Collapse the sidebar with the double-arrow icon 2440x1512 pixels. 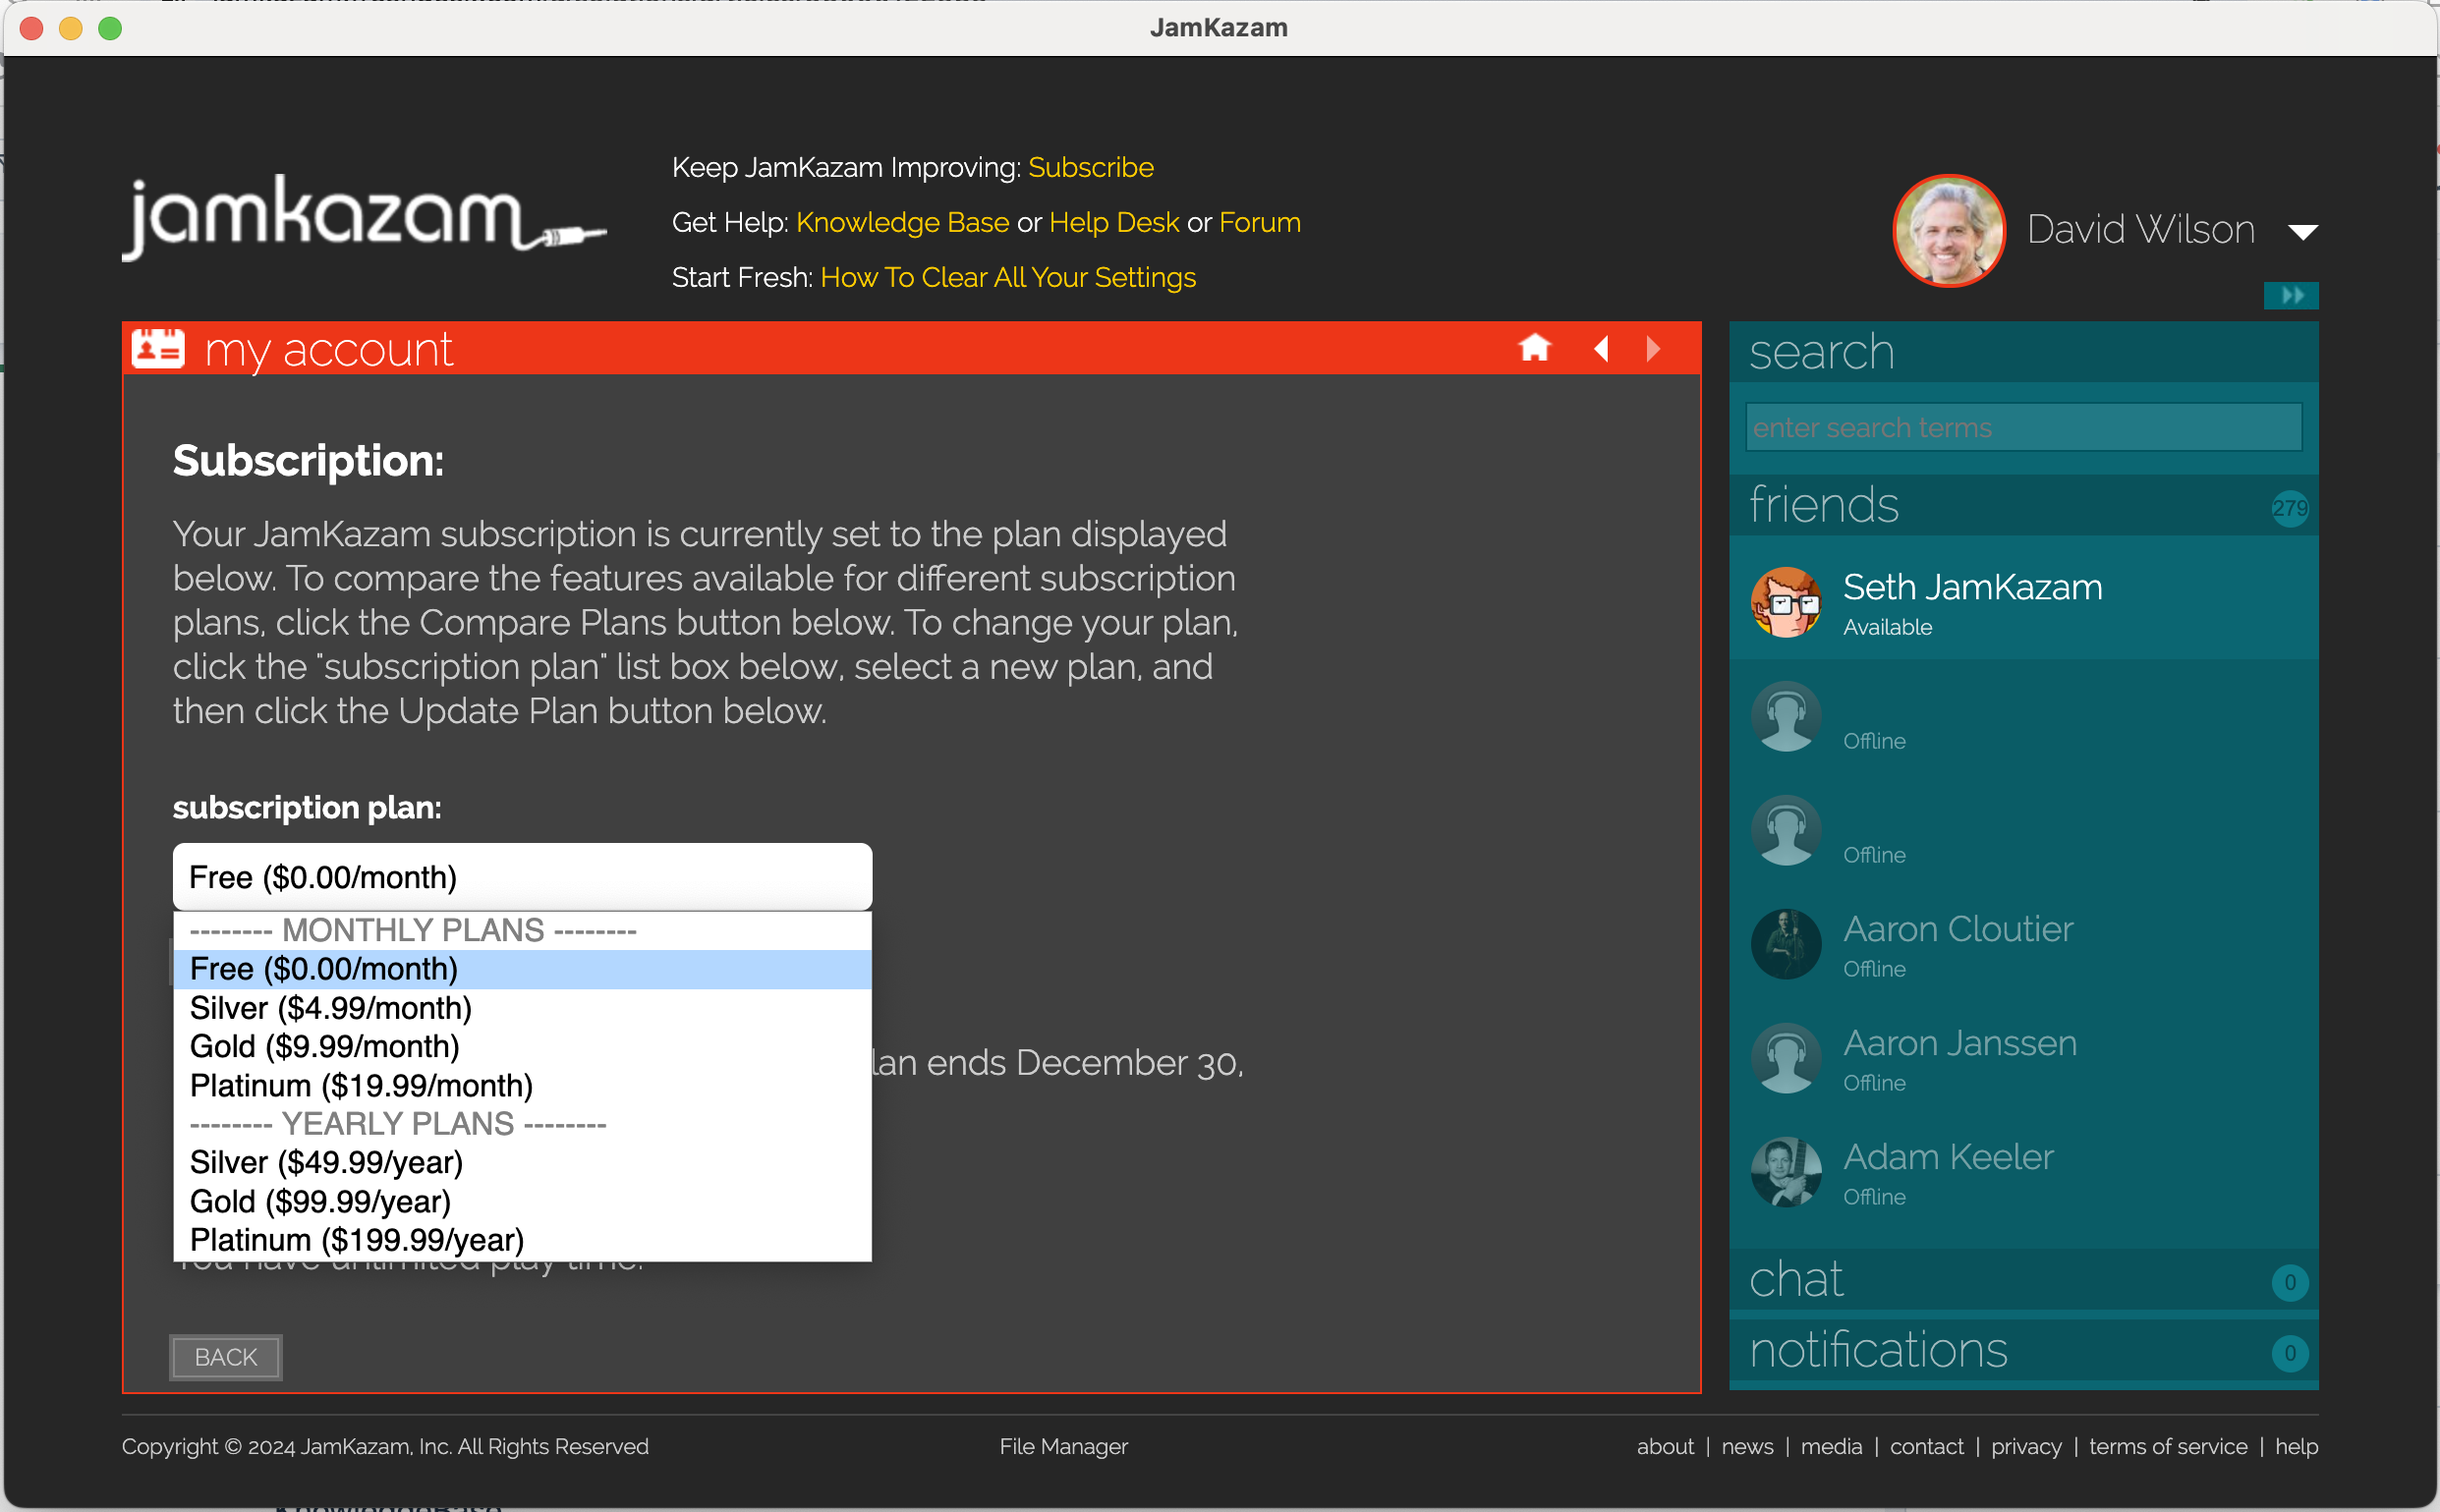coord(2290,295)
